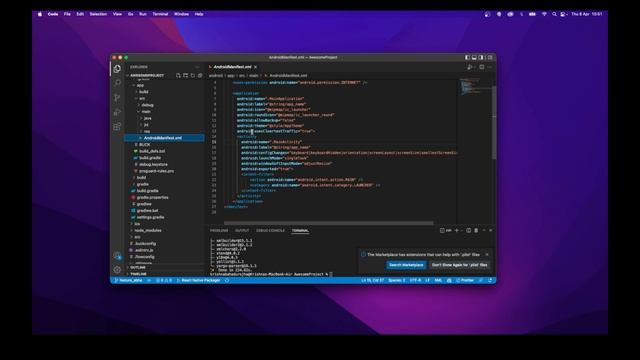Screen dimensions: 640x360
Task: Collapse the AWESOMEPROJECT root section
Action: [x=147, y=76]
